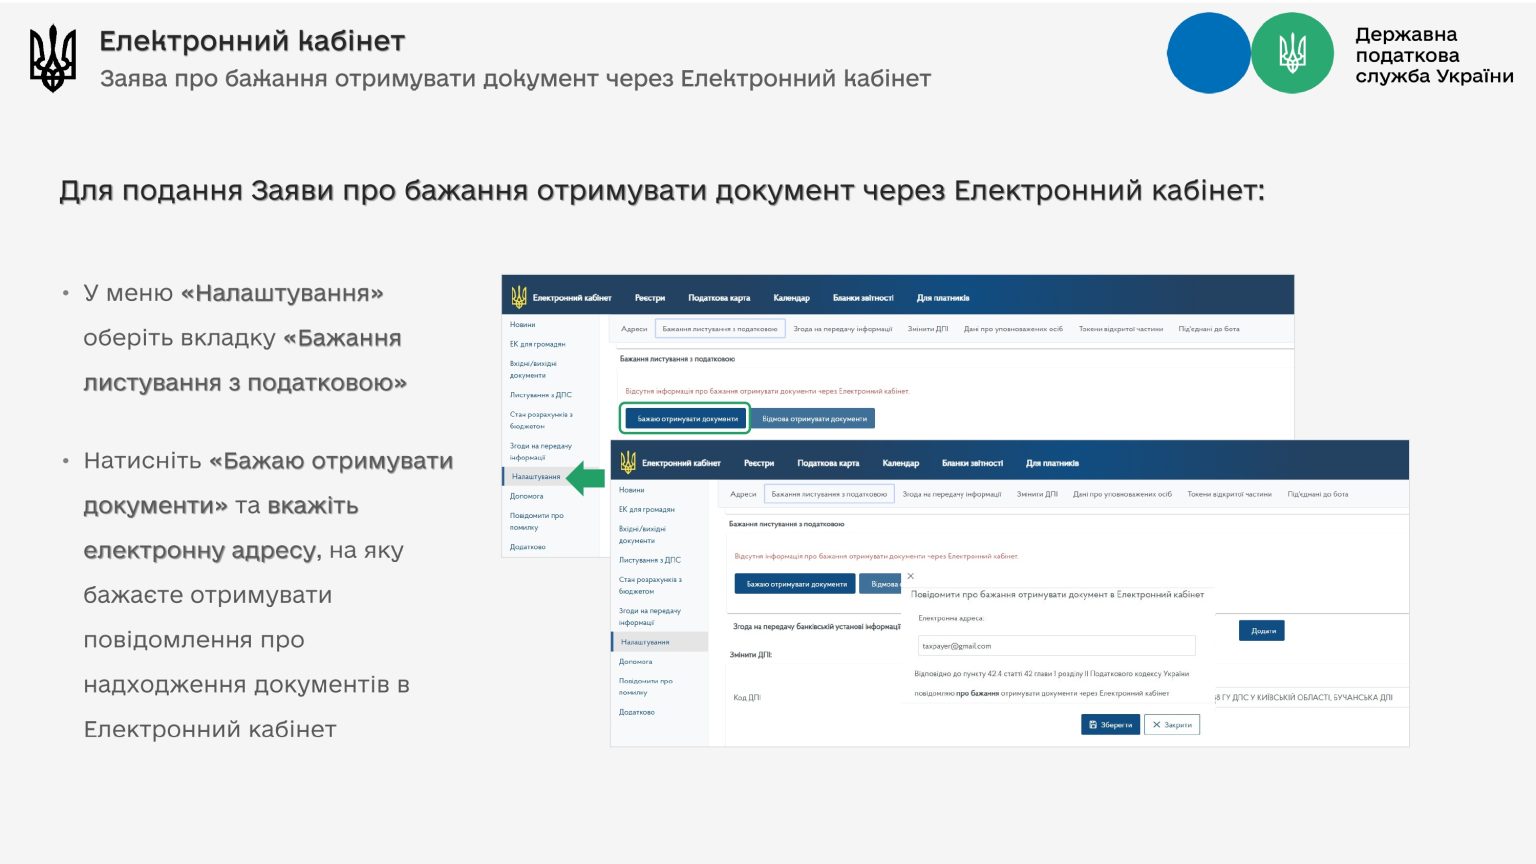Click the green State Tax Service trident logo
The width and height of the screenshot is (1536, 864).
pyautogui.click(x=1292, y=53)
